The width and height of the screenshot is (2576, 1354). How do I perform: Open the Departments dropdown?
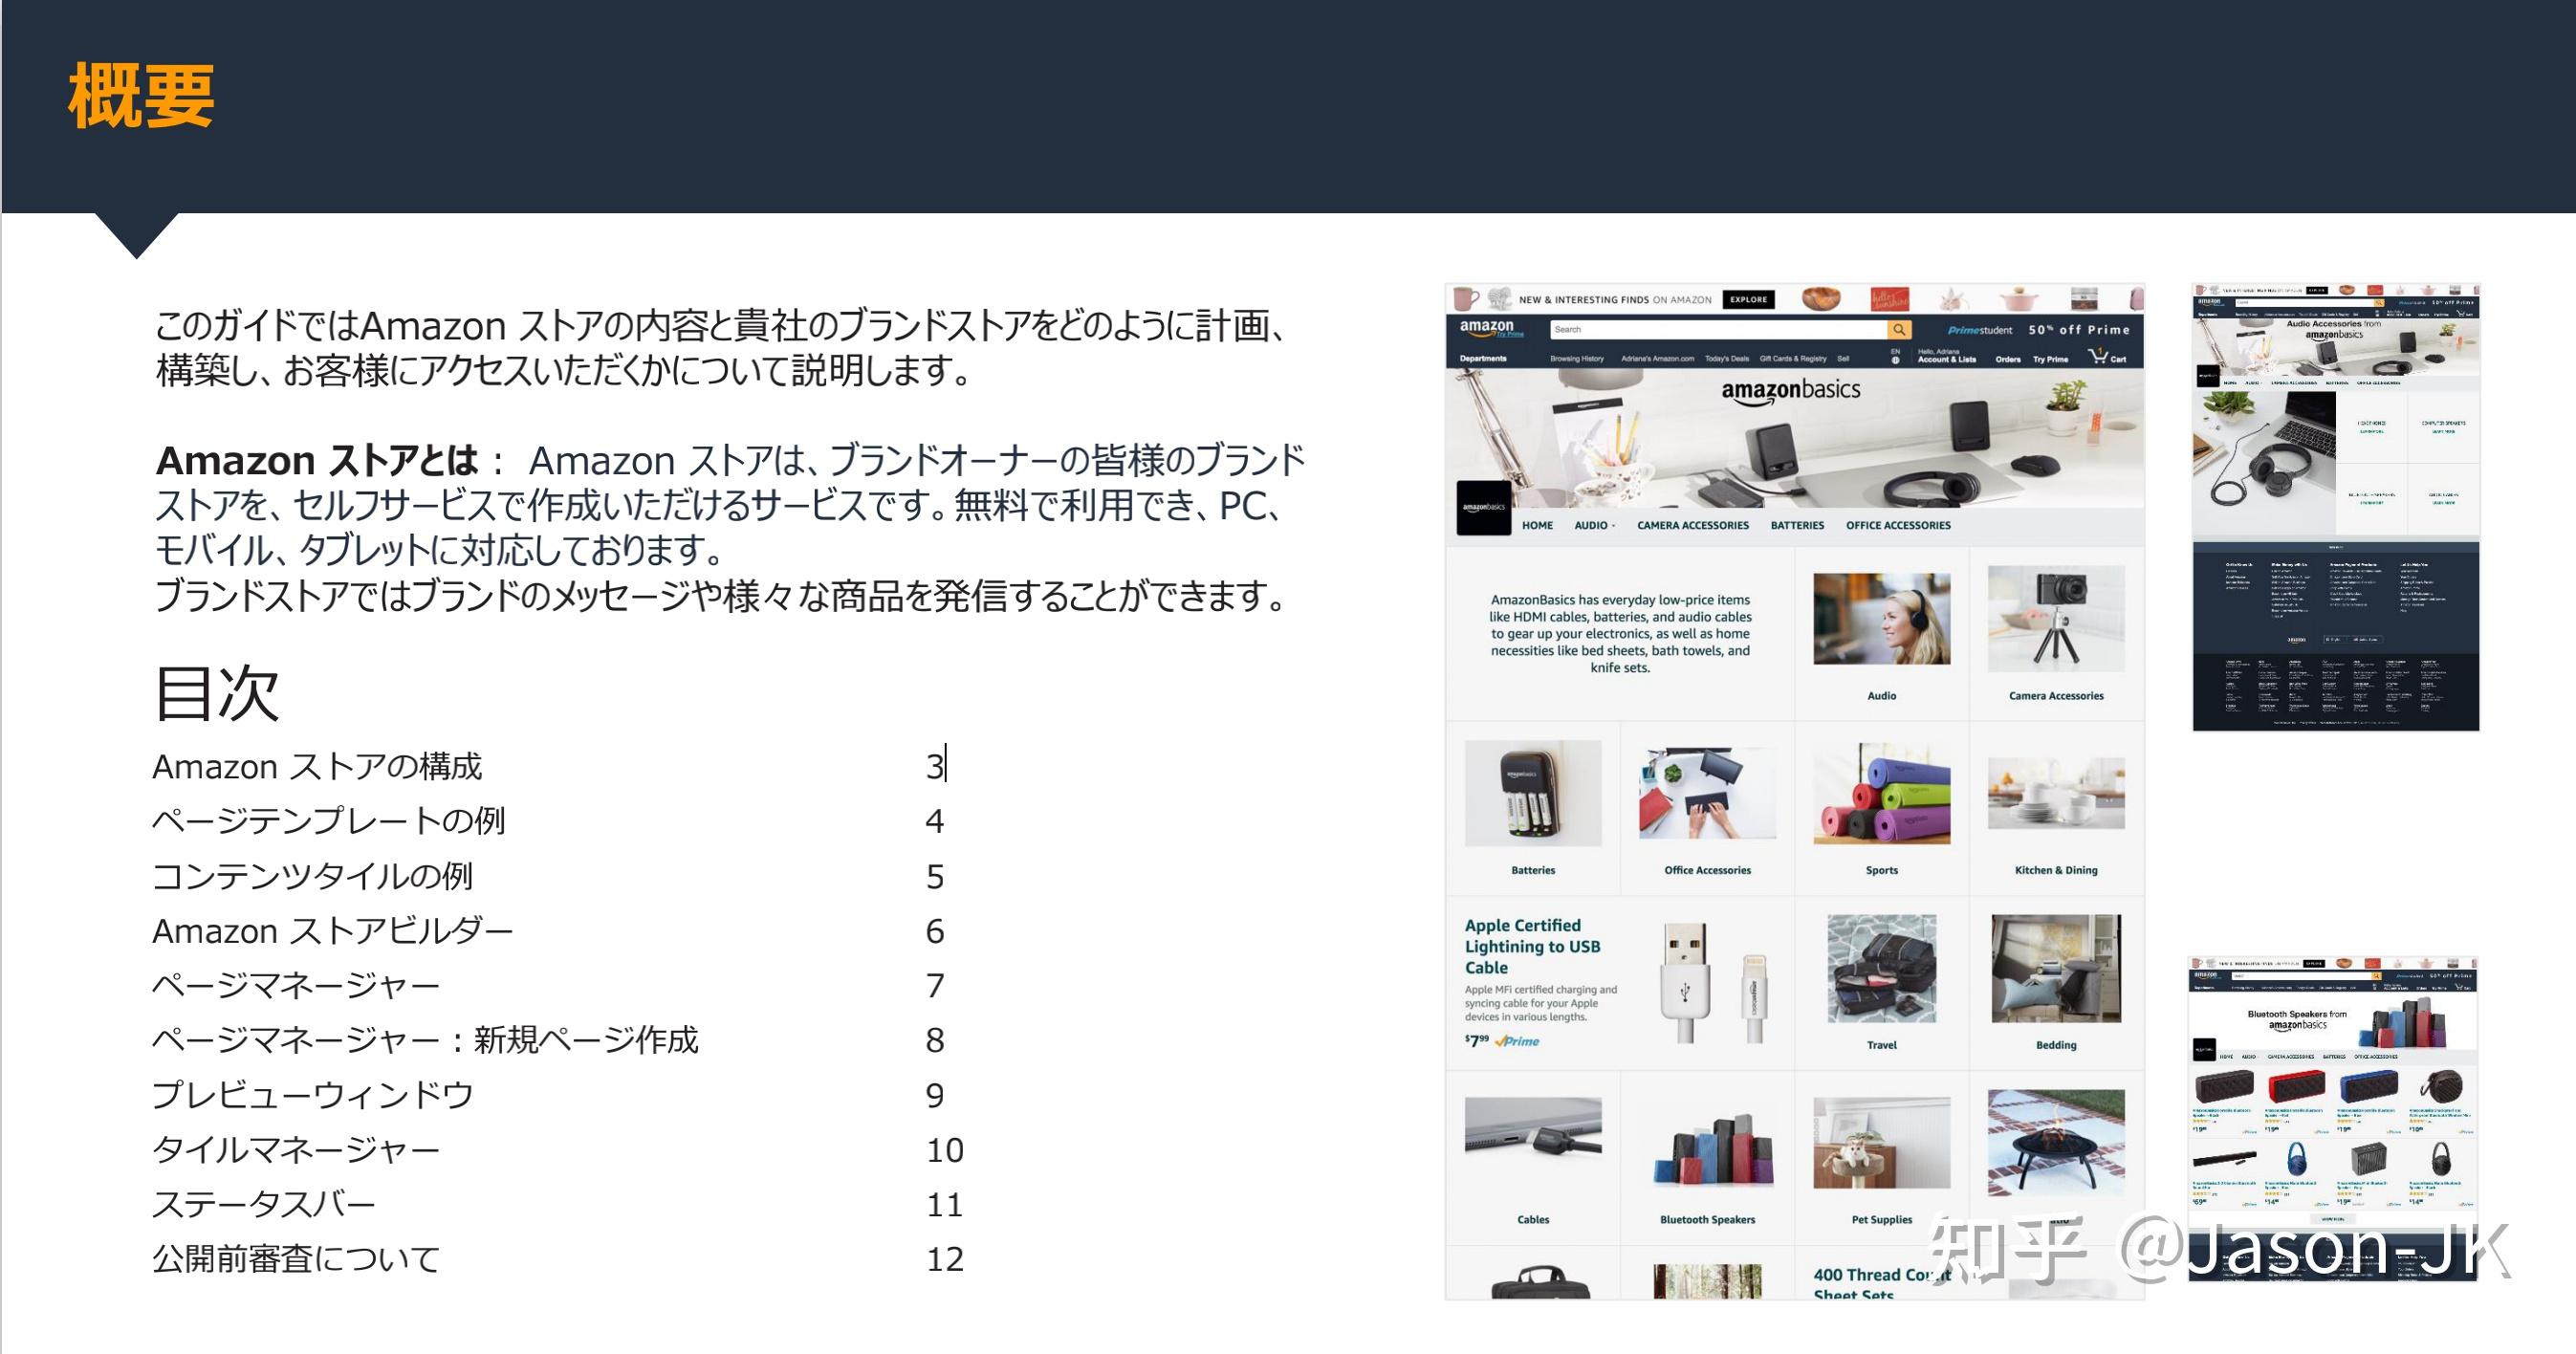click(1483, 360)
